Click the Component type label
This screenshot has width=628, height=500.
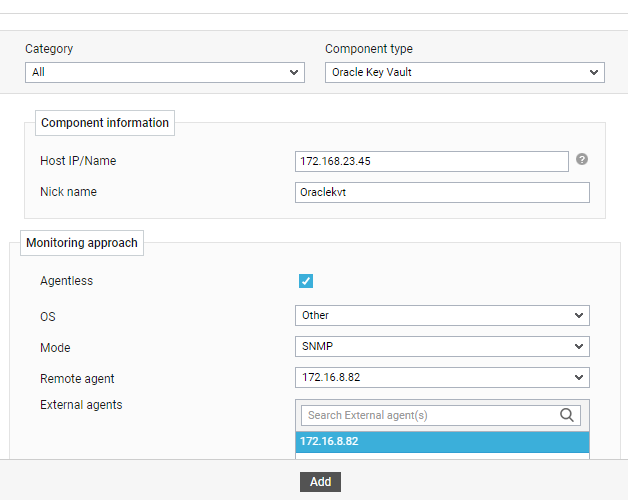click(368, 49)
